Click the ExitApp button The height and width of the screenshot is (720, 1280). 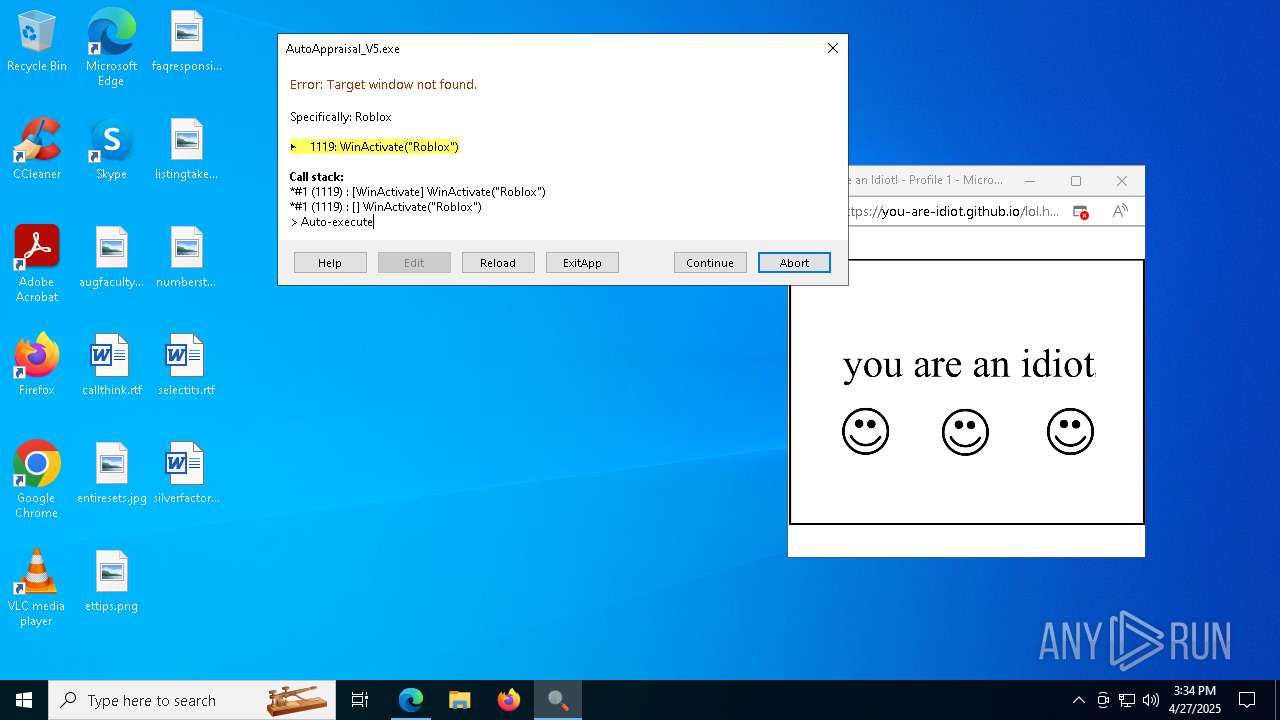(582, 263)
